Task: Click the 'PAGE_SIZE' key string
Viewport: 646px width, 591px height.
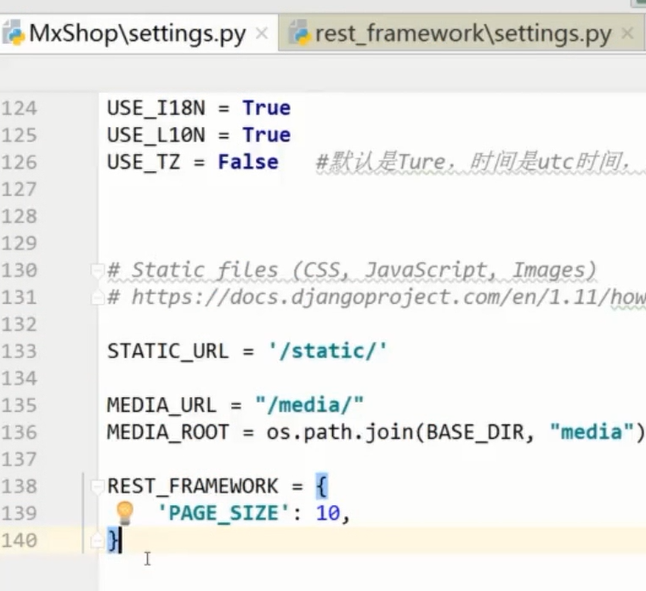Action: pos(224,513)
